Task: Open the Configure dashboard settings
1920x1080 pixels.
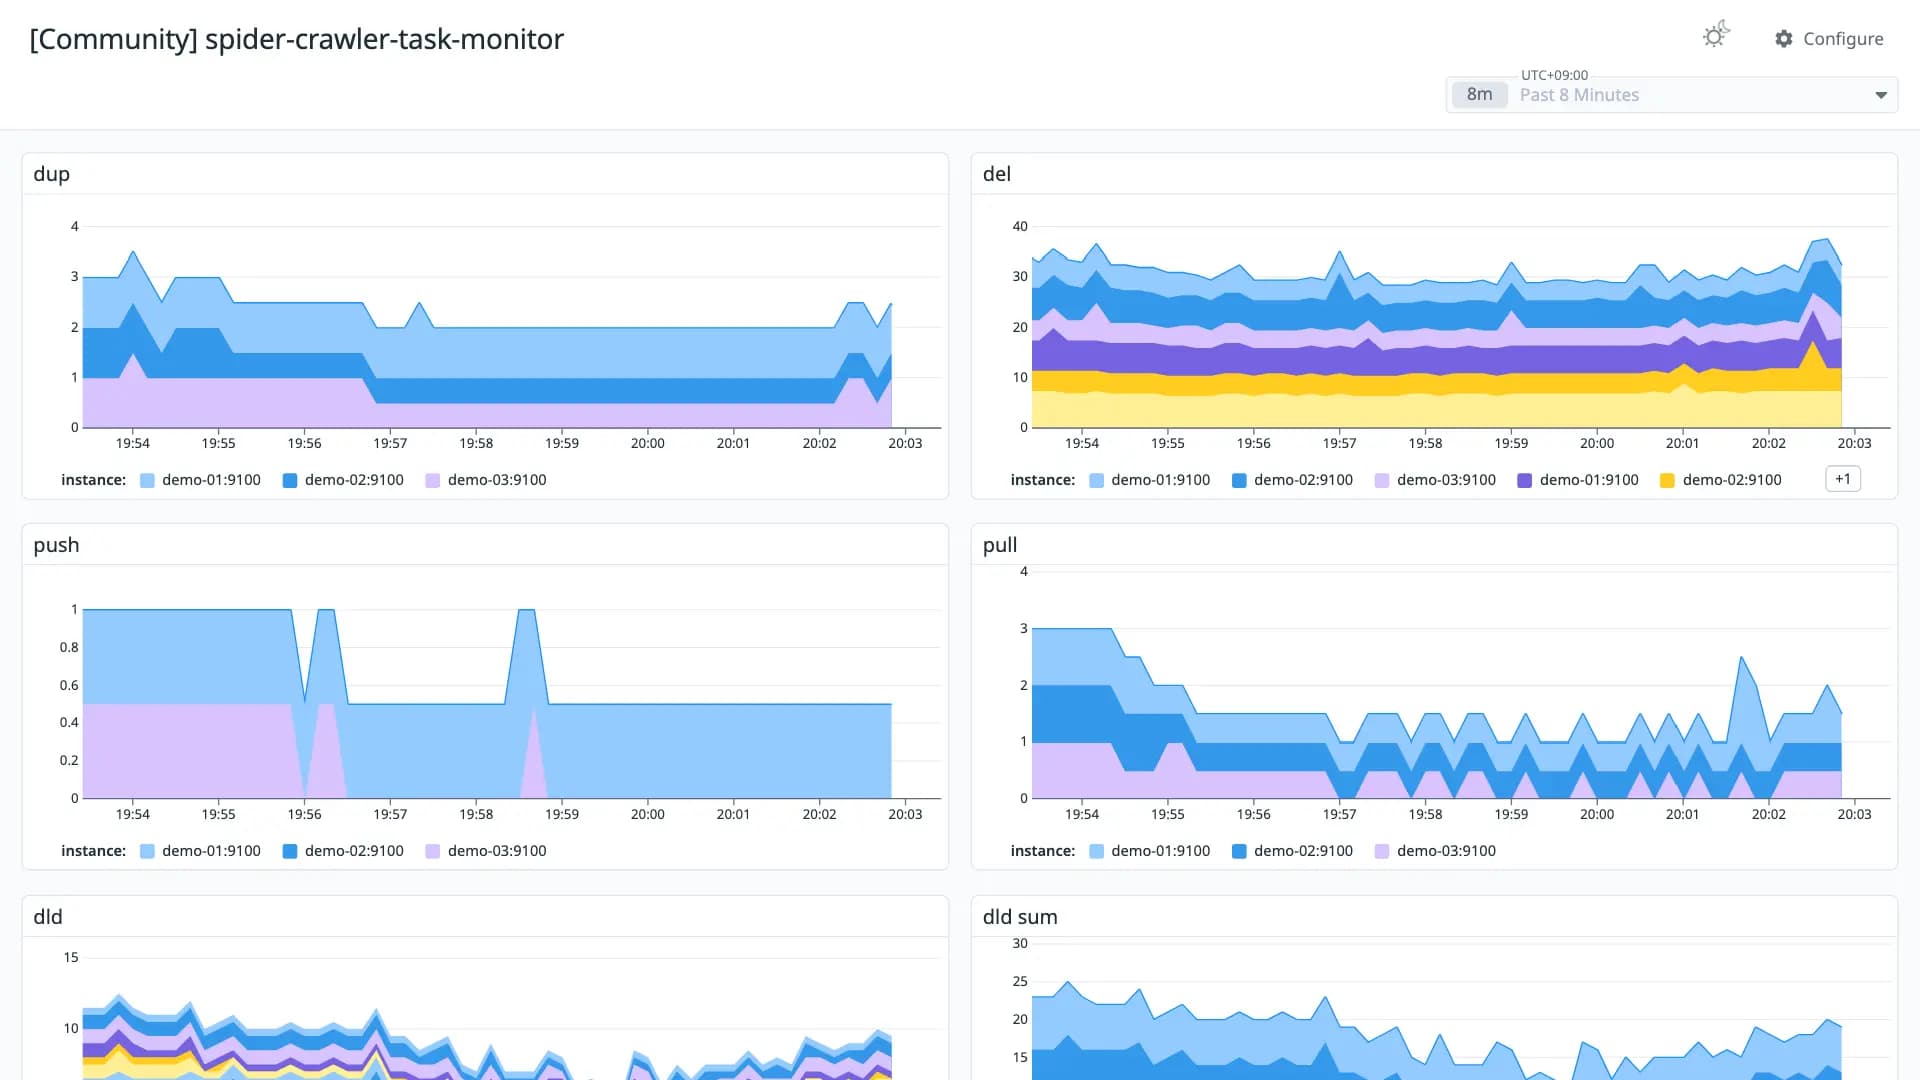Action: (x=1829, y=39)
